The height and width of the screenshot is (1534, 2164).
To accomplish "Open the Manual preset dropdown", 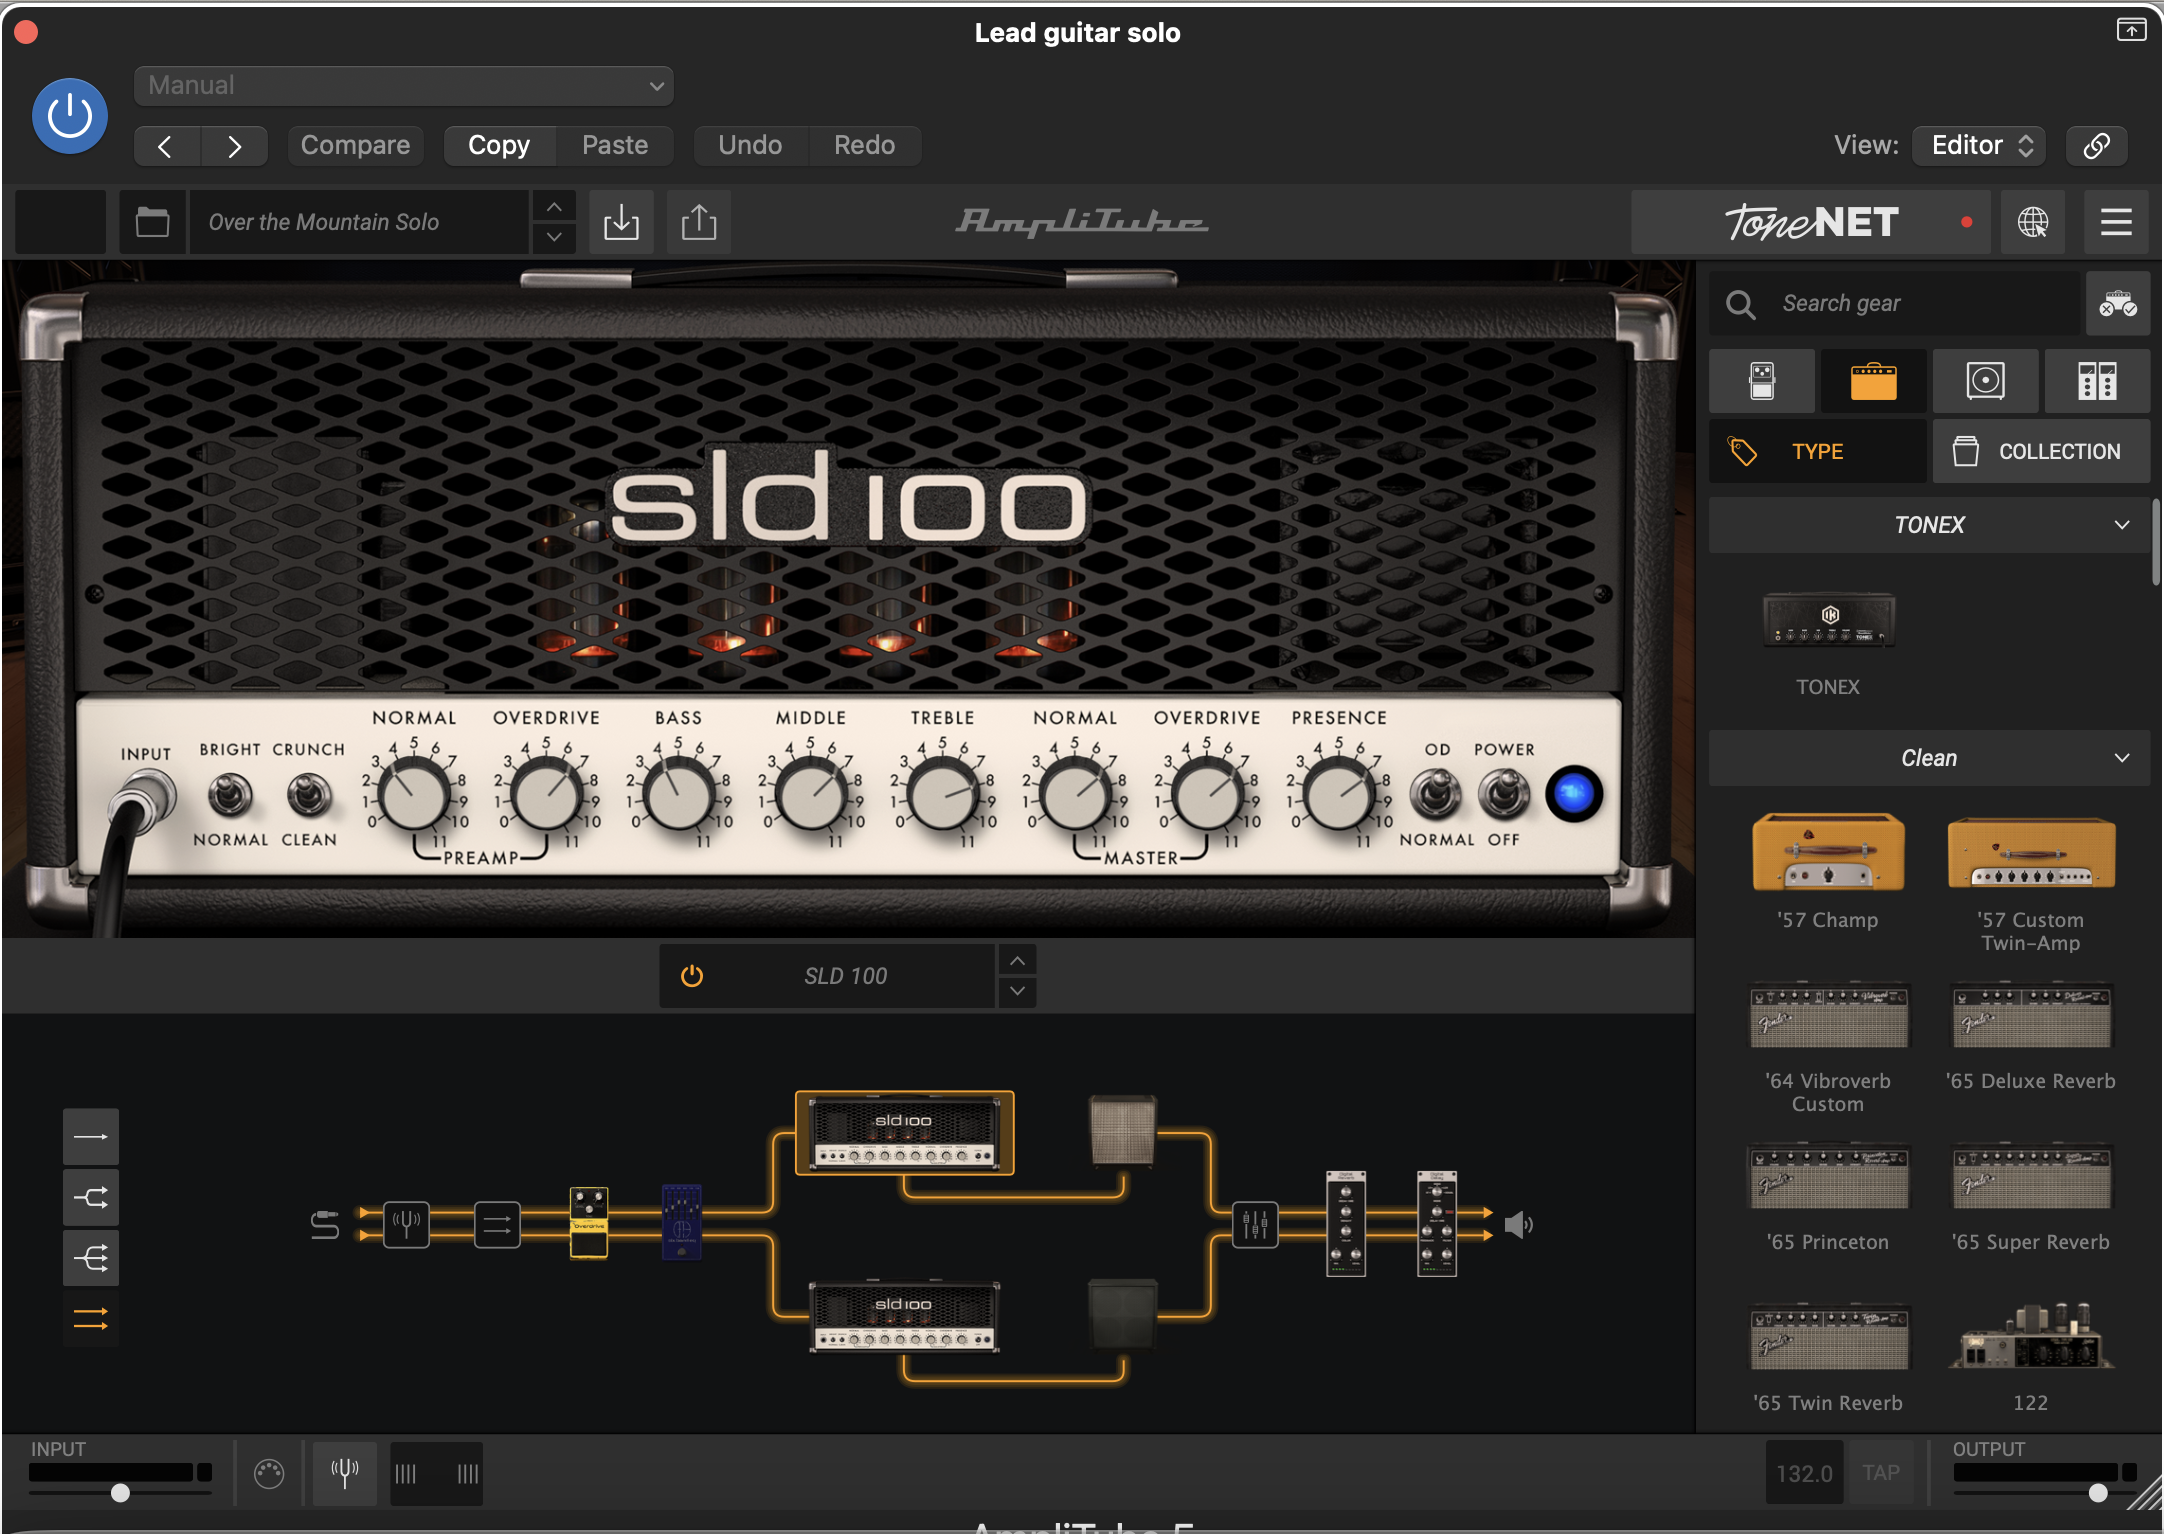I will click(x=403, y=86).
